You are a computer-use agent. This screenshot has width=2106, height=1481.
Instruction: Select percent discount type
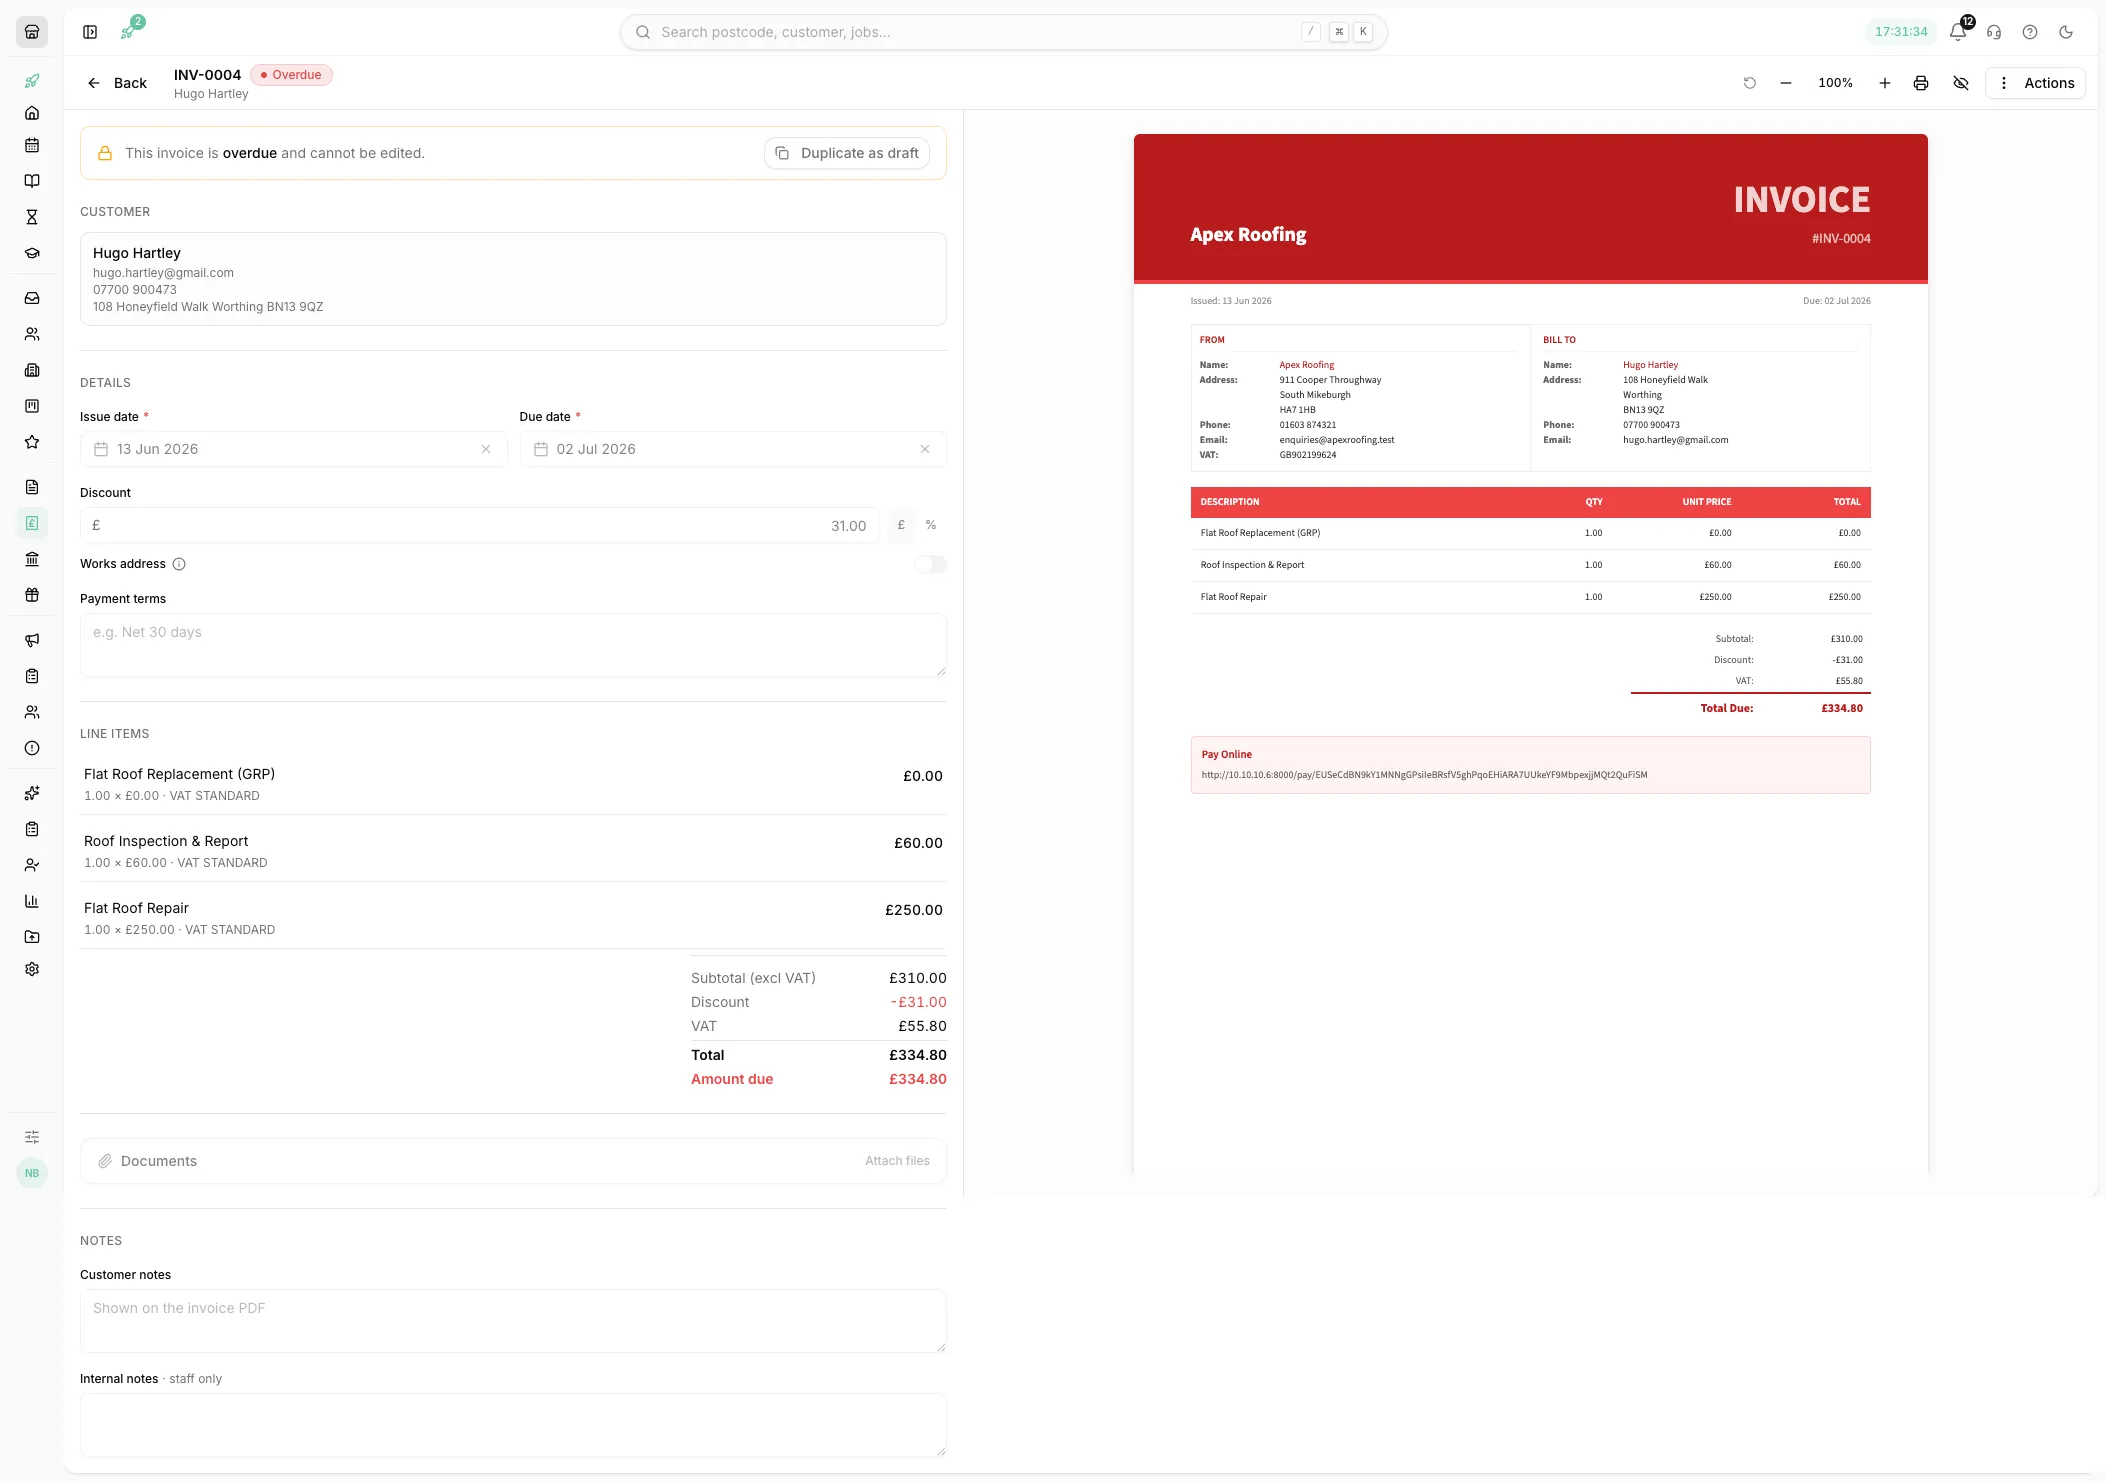click(931, 525)
